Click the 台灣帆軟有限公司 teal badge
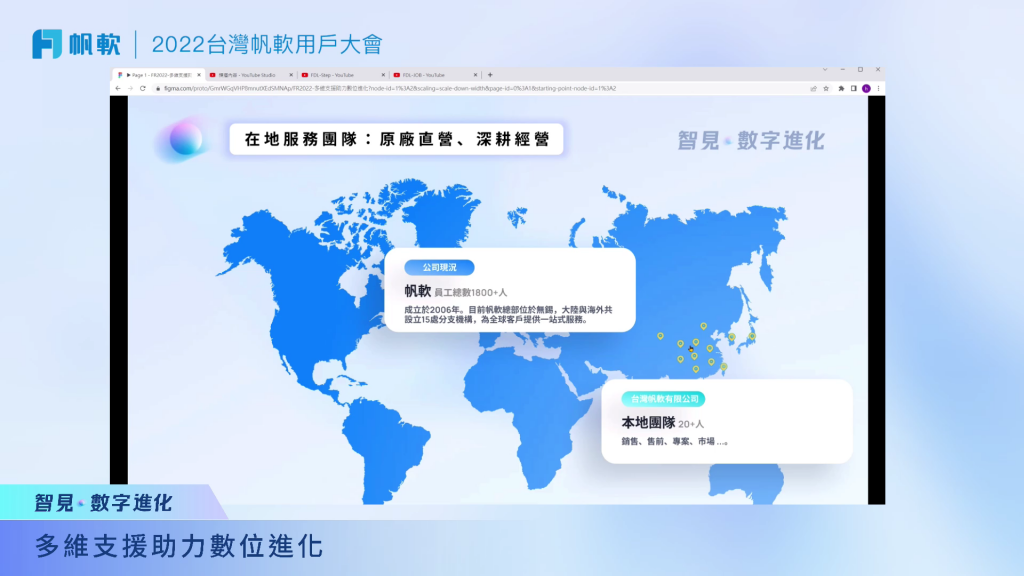 [x=664, y=398]
